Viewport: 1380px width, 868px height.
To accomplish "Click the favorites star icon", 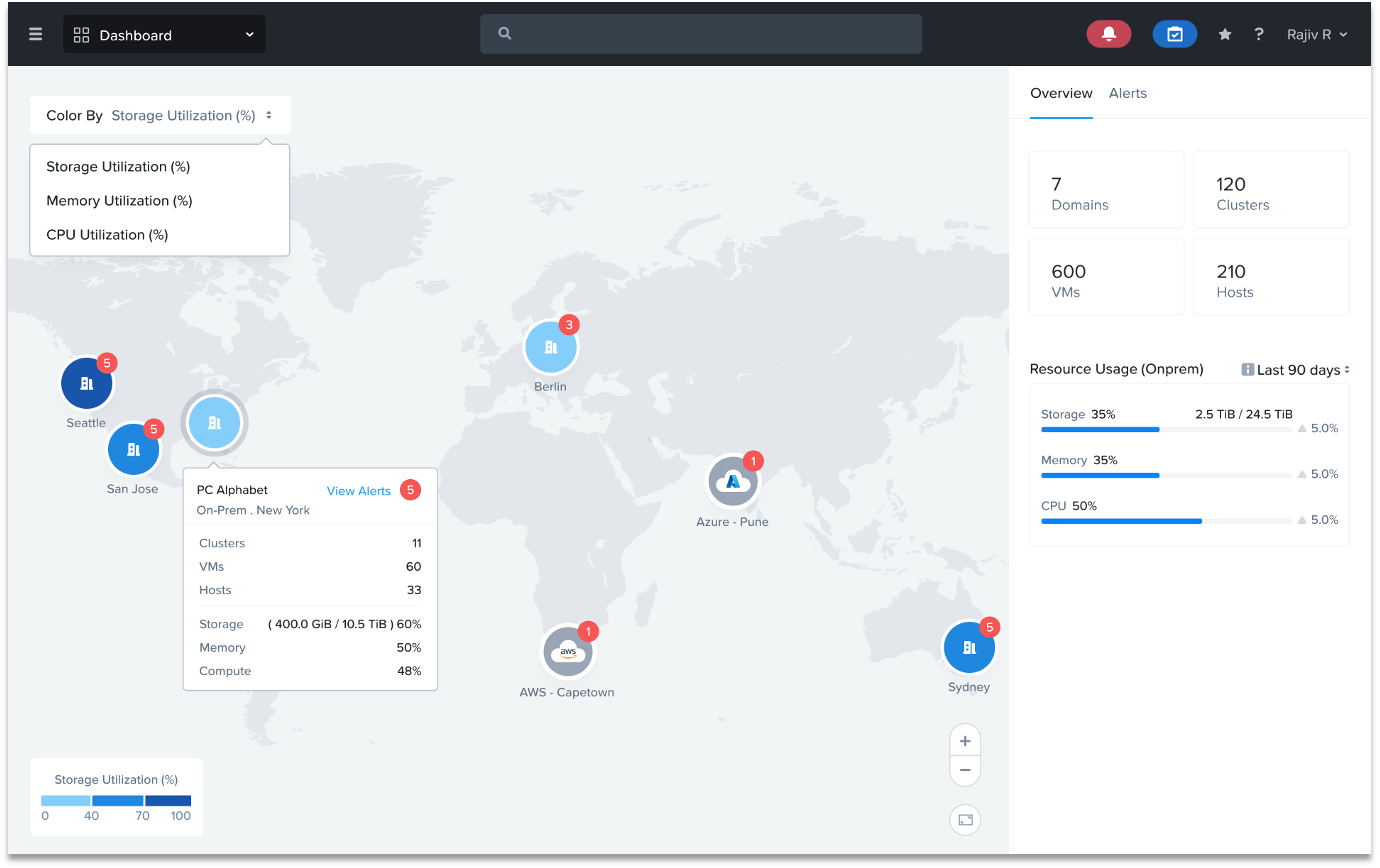I will pyautogui.click(x=1224, y=34).
